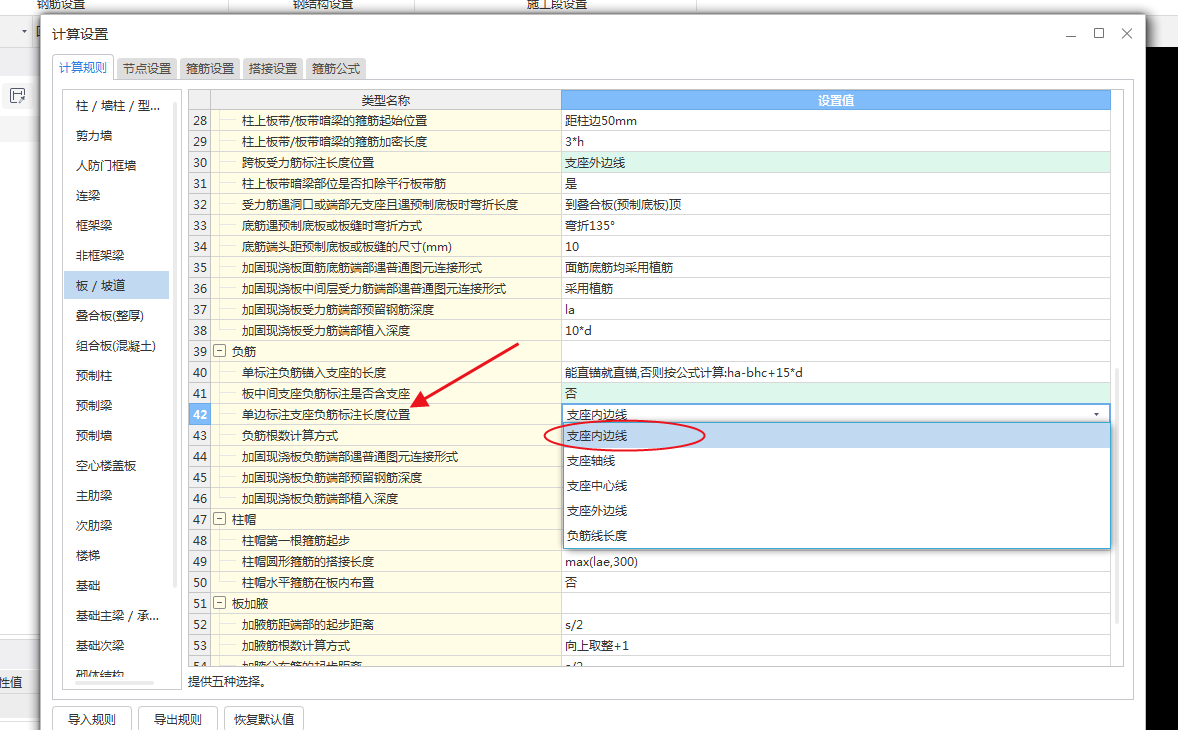The image size is (1178, 730).
Task: Select 预制梁 in the component list
Action: [117, 406]
